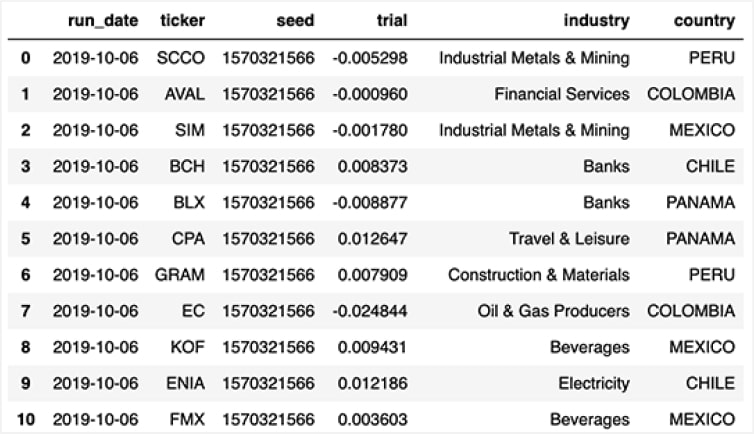Image resolution: width=754 pixels, height=434 pixels.
Task: Click the Electricity industry cell
Action: [594, 382]
